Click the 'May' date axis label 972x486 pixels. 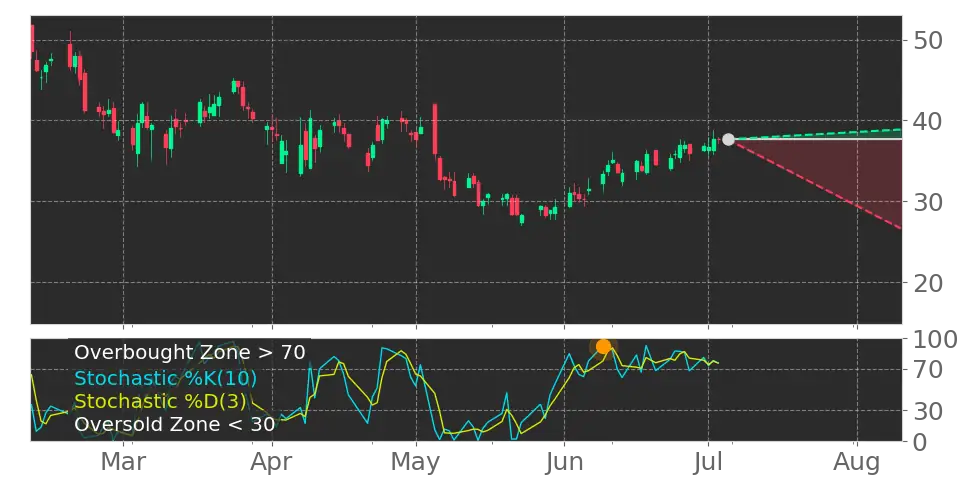tap(416, 462)
